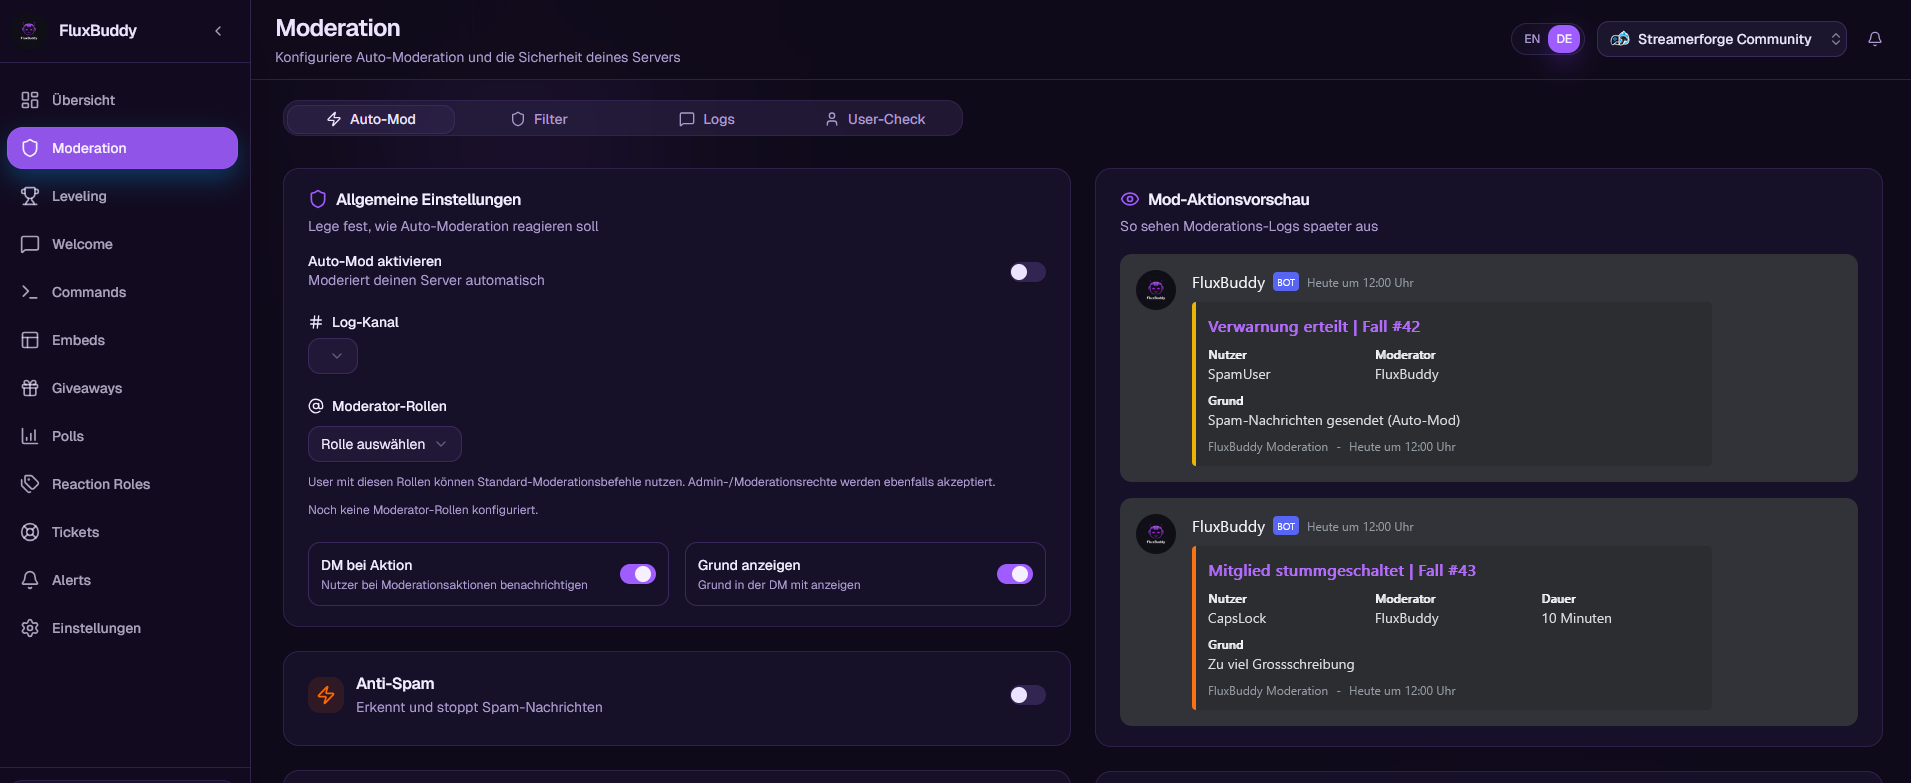Go to Übersicht in the sidebar
The height and width of the screenshot is (783, 1911).
[x=122, y=100]
